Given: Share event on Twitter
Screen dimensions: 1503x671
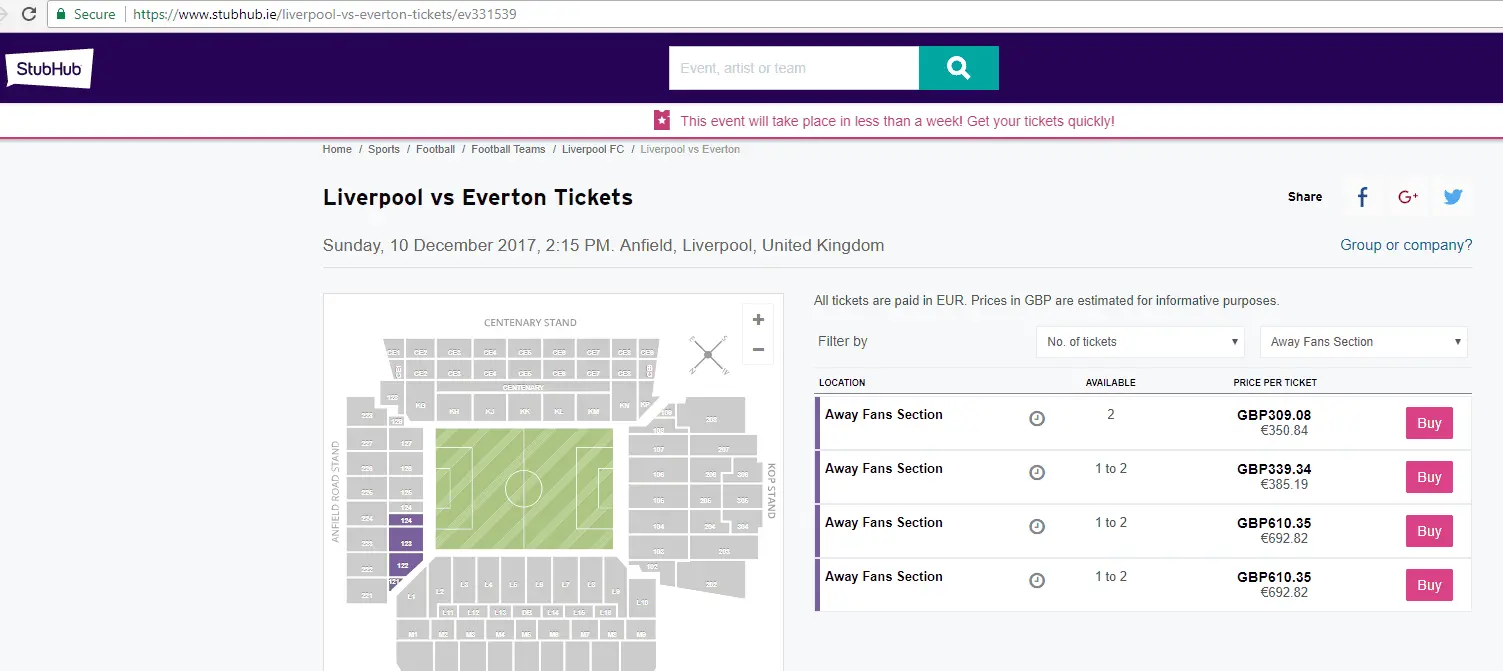Looking at the screenshot, I should 1453,197.
